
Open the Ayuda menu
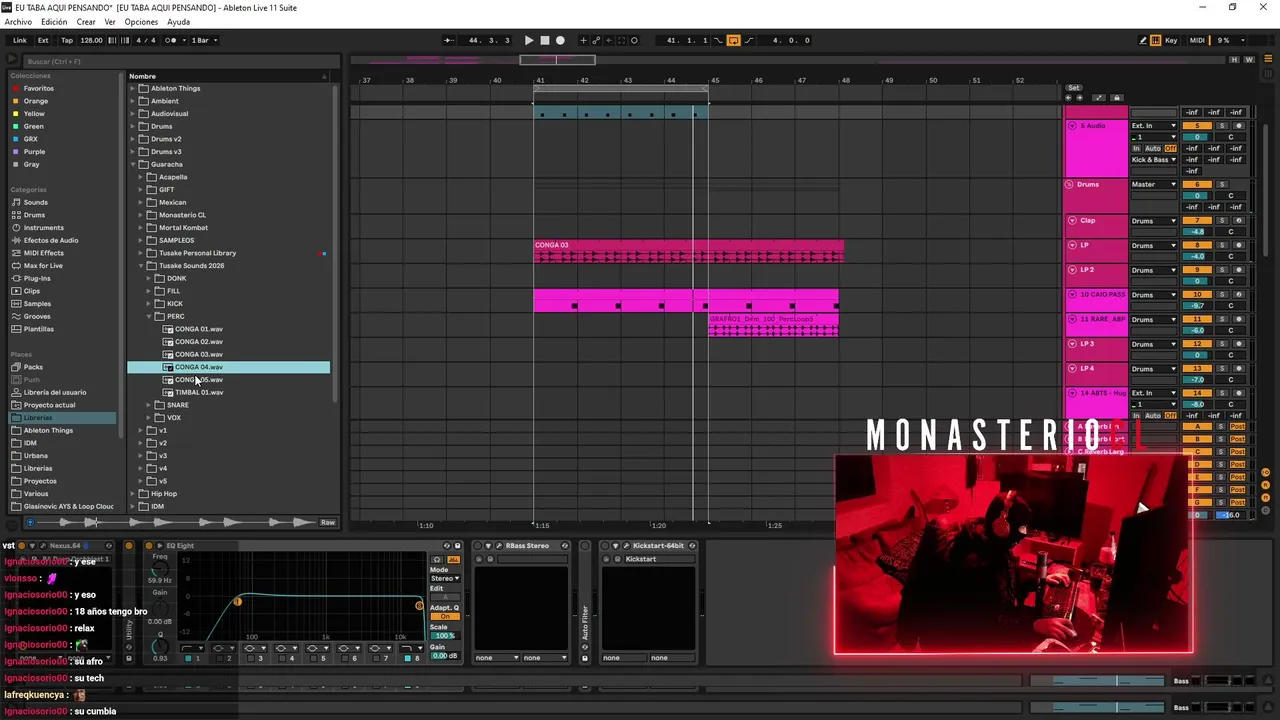click(178, 22)
